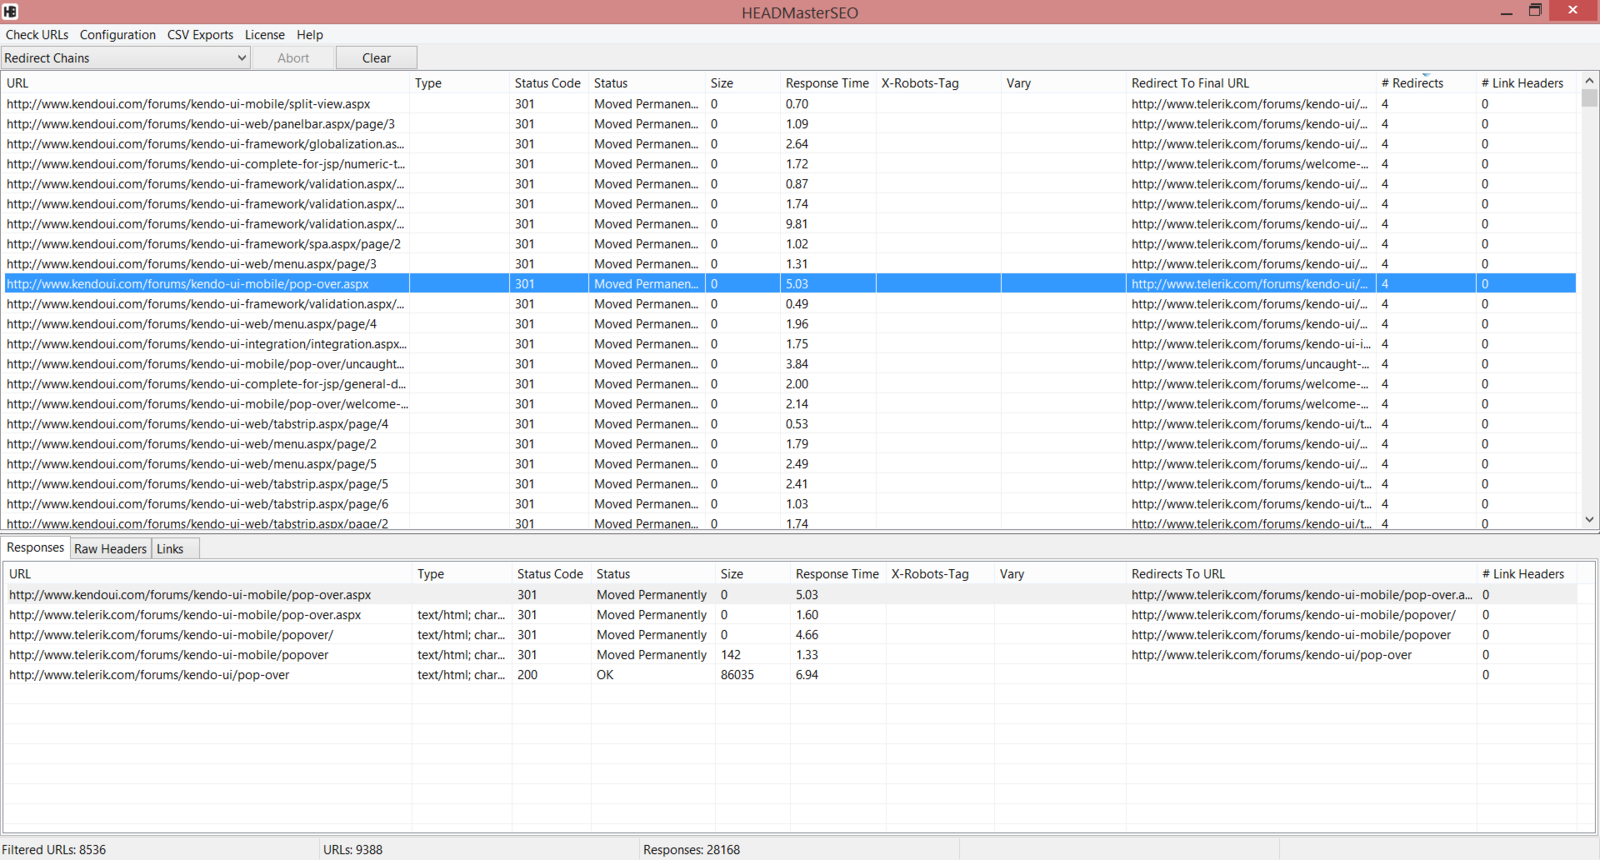Open the Redirect Chains filter dropdown

click(x=125, y=58)
